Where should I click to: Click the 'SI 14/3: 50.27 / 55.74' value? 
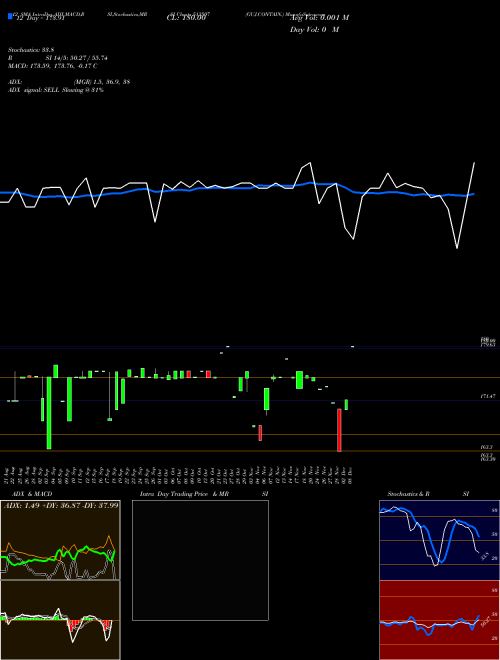[77, 58]
